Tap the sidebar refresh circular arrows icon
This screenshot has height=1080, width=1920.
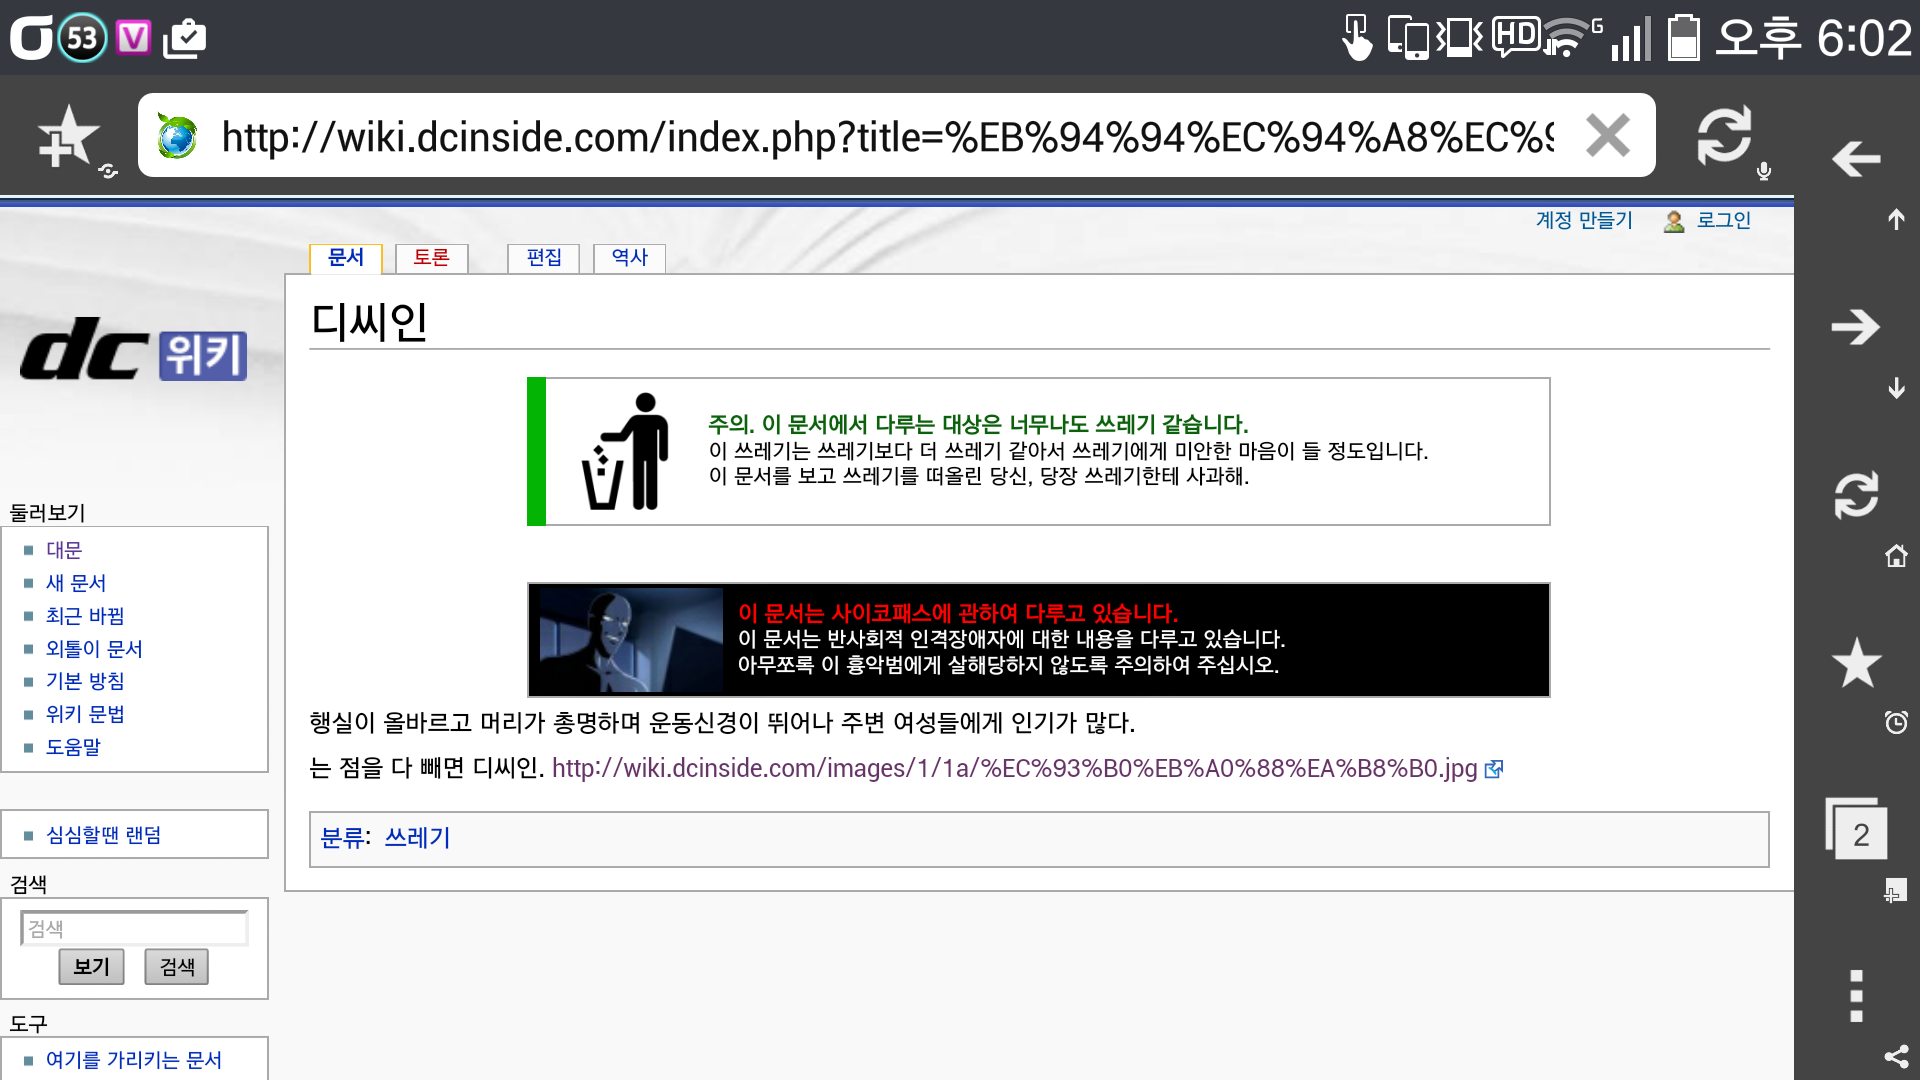[1856, 495]
